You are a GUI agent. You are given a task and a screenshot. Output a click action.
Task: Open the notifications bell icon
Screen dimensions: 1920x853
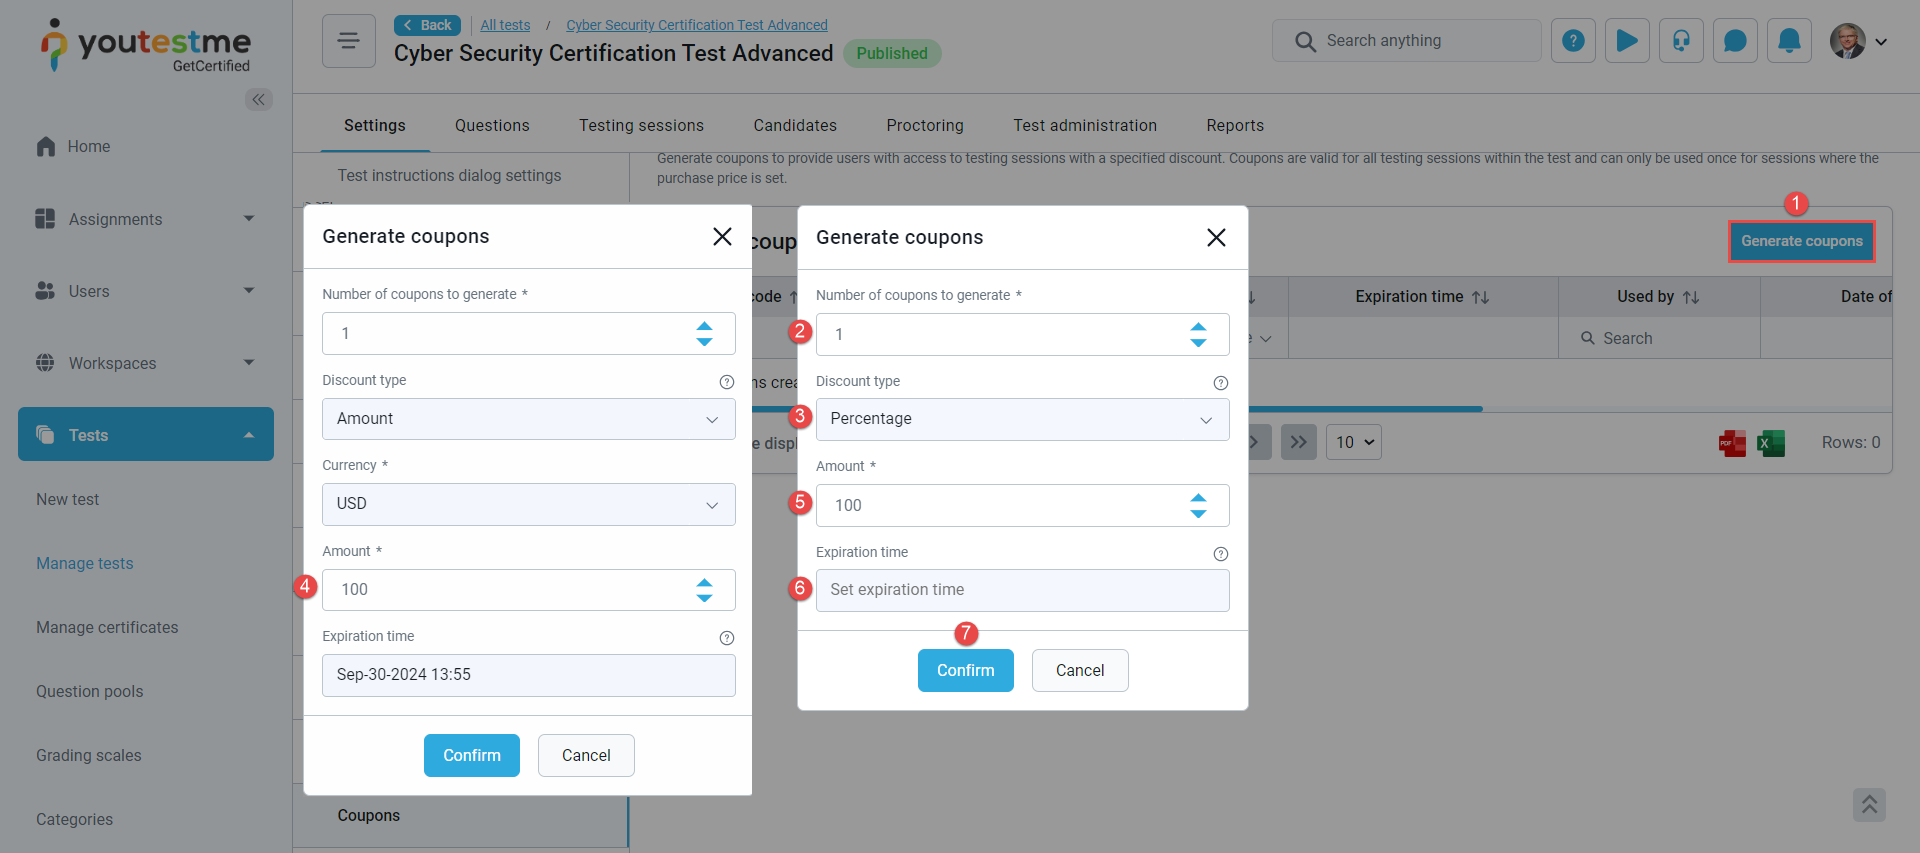click(x=1789, y=41)
